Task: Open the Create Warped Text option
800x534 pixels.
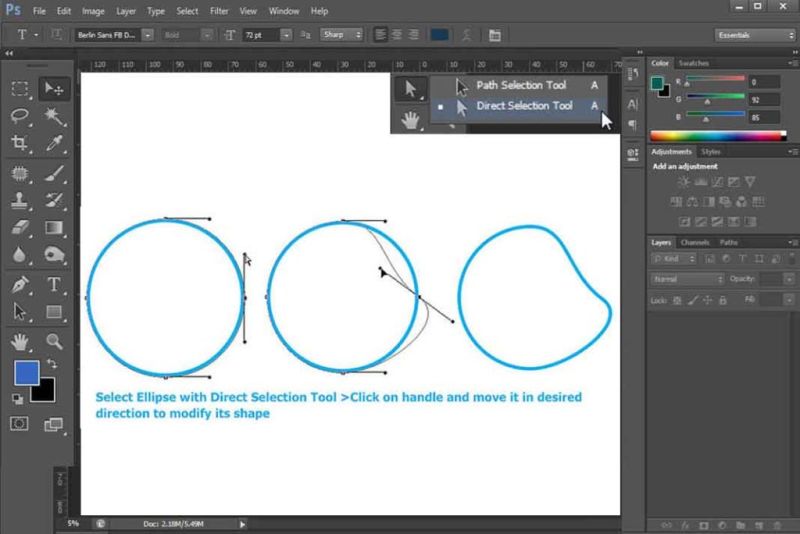Action: pos(466,35)
